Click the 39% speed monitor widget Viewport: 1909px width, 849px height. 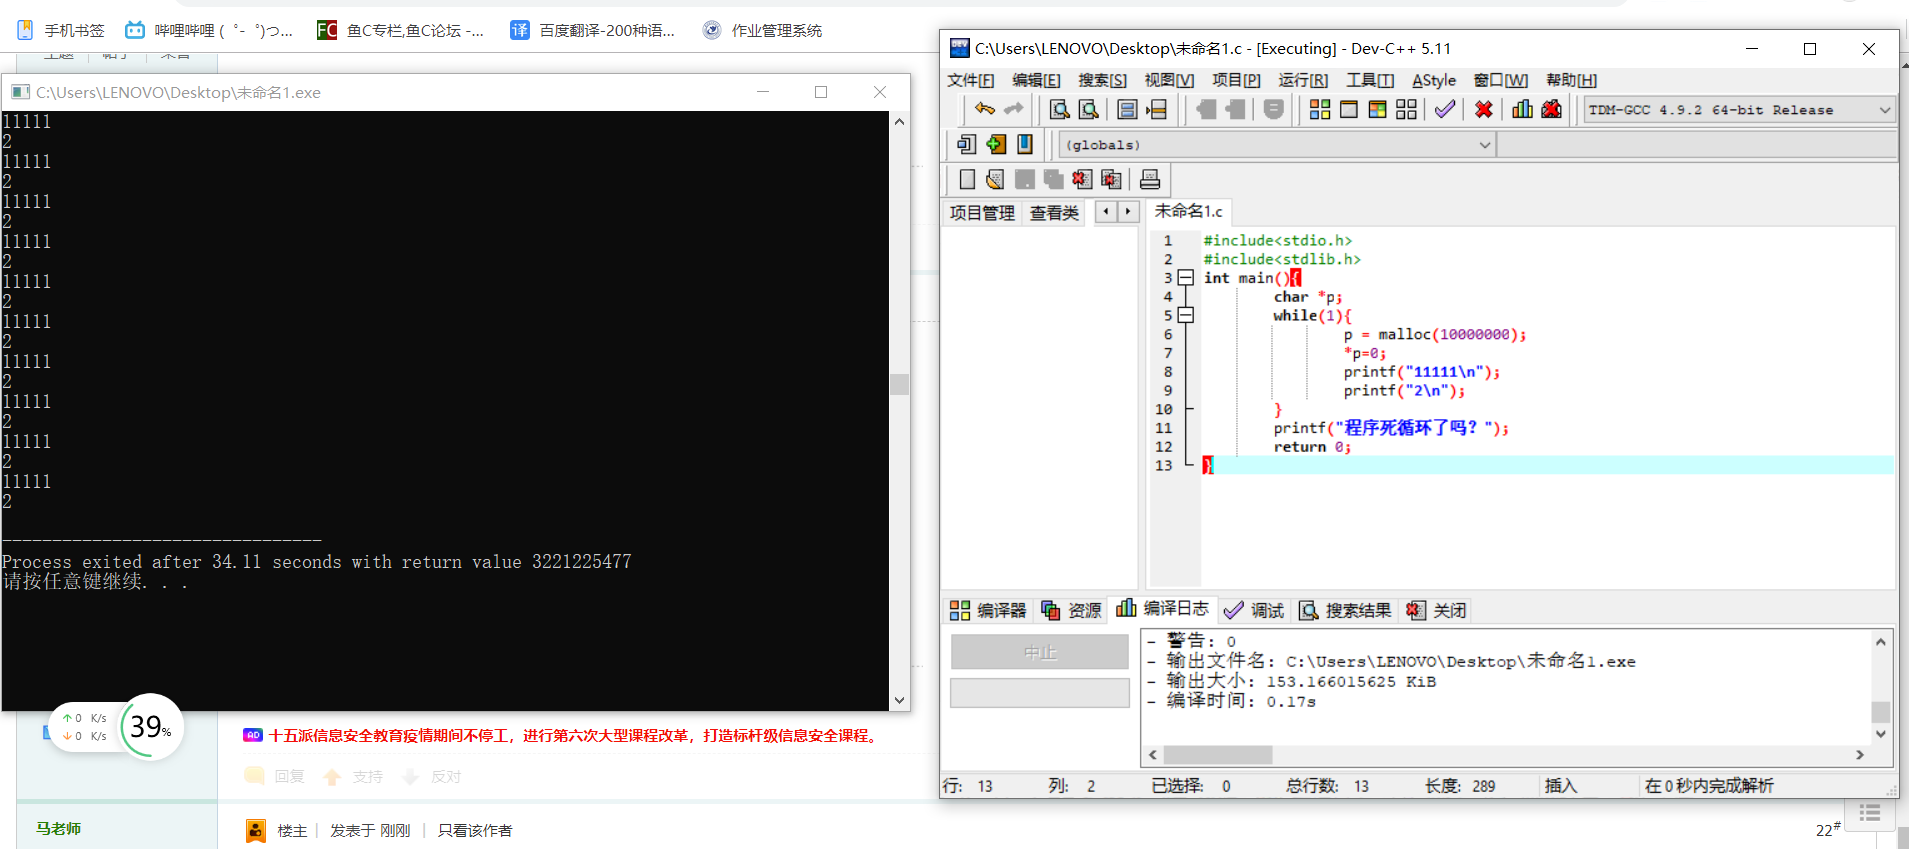(151, 726)
